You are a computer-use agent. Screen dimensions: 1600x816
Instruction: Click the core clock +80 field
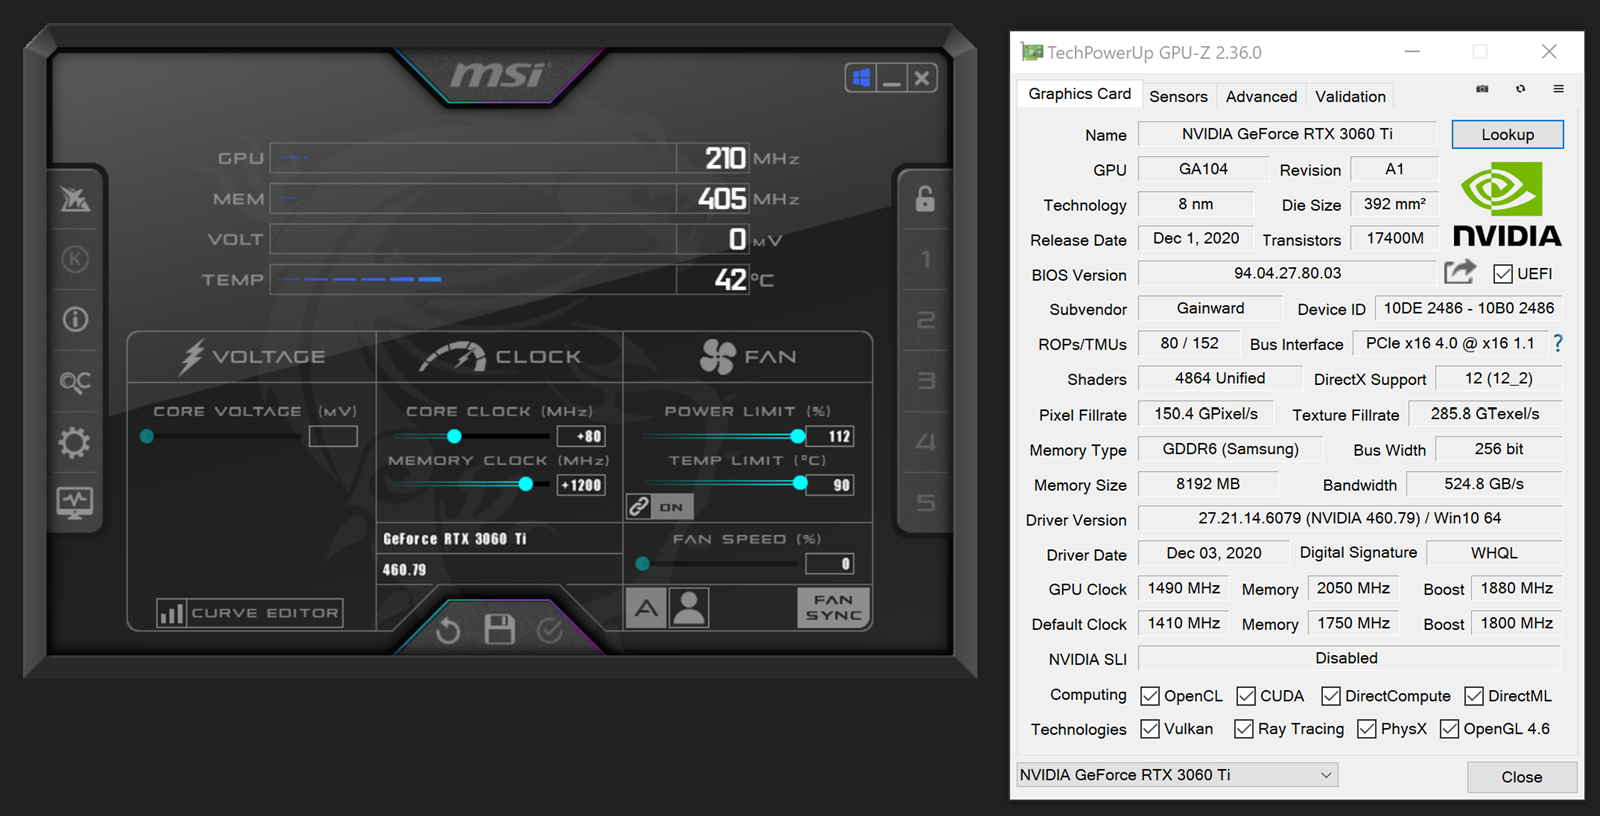581,436
